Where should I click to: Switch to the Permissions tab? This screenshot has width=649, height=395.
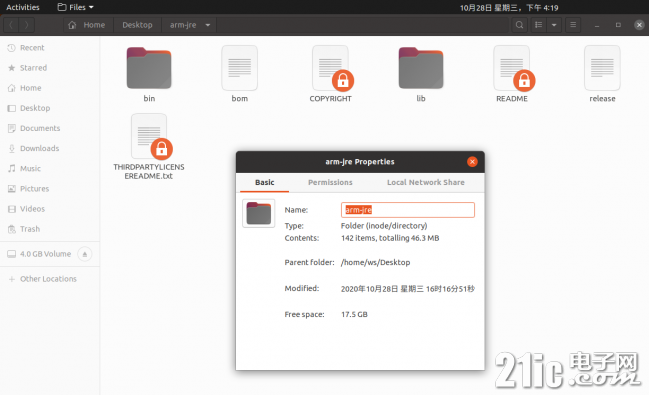pyautogui.click(x=330, y=182)
